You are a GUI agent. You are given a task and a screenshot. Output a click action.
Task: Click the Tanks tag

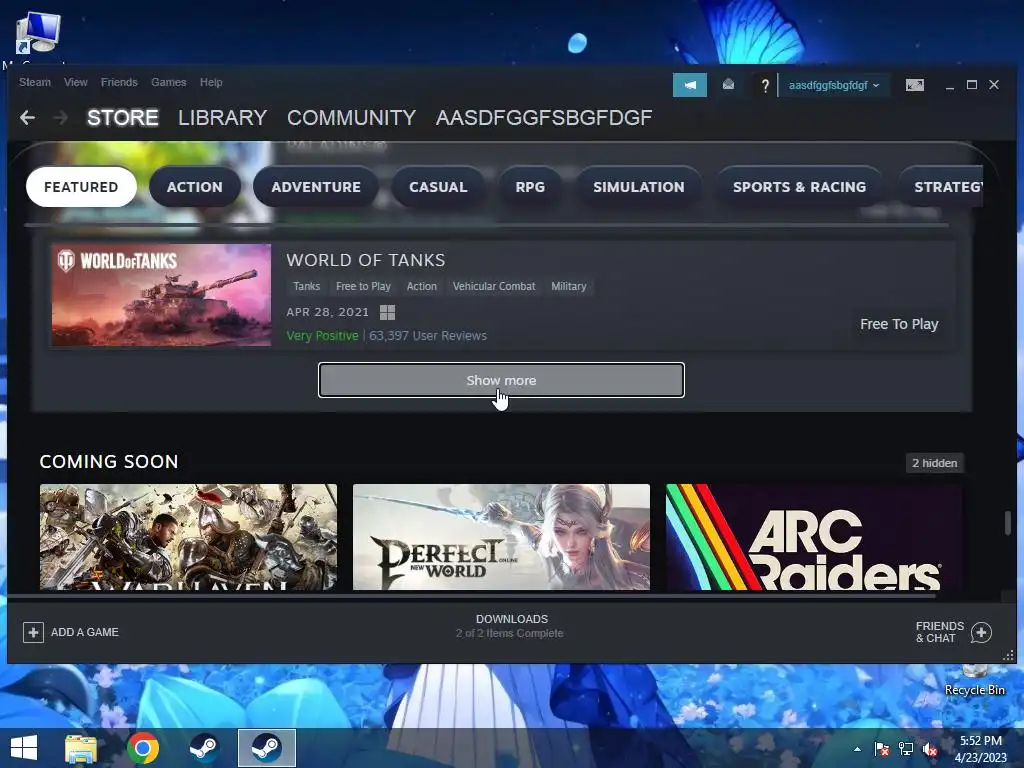pos(306,286)
